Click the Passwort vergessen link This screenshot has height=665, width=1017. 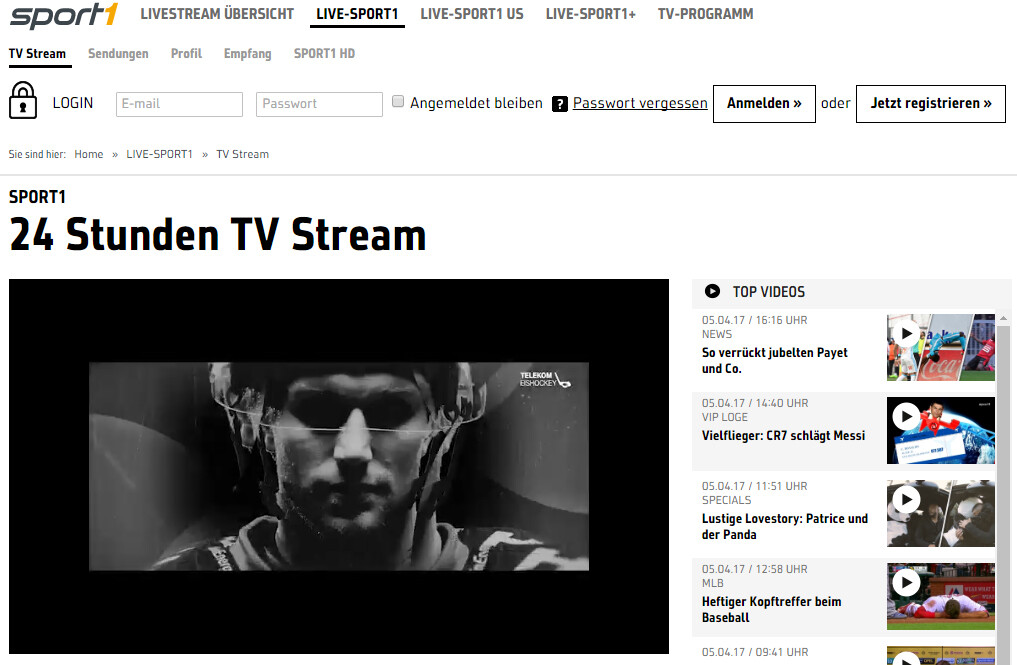click(640, 103)
